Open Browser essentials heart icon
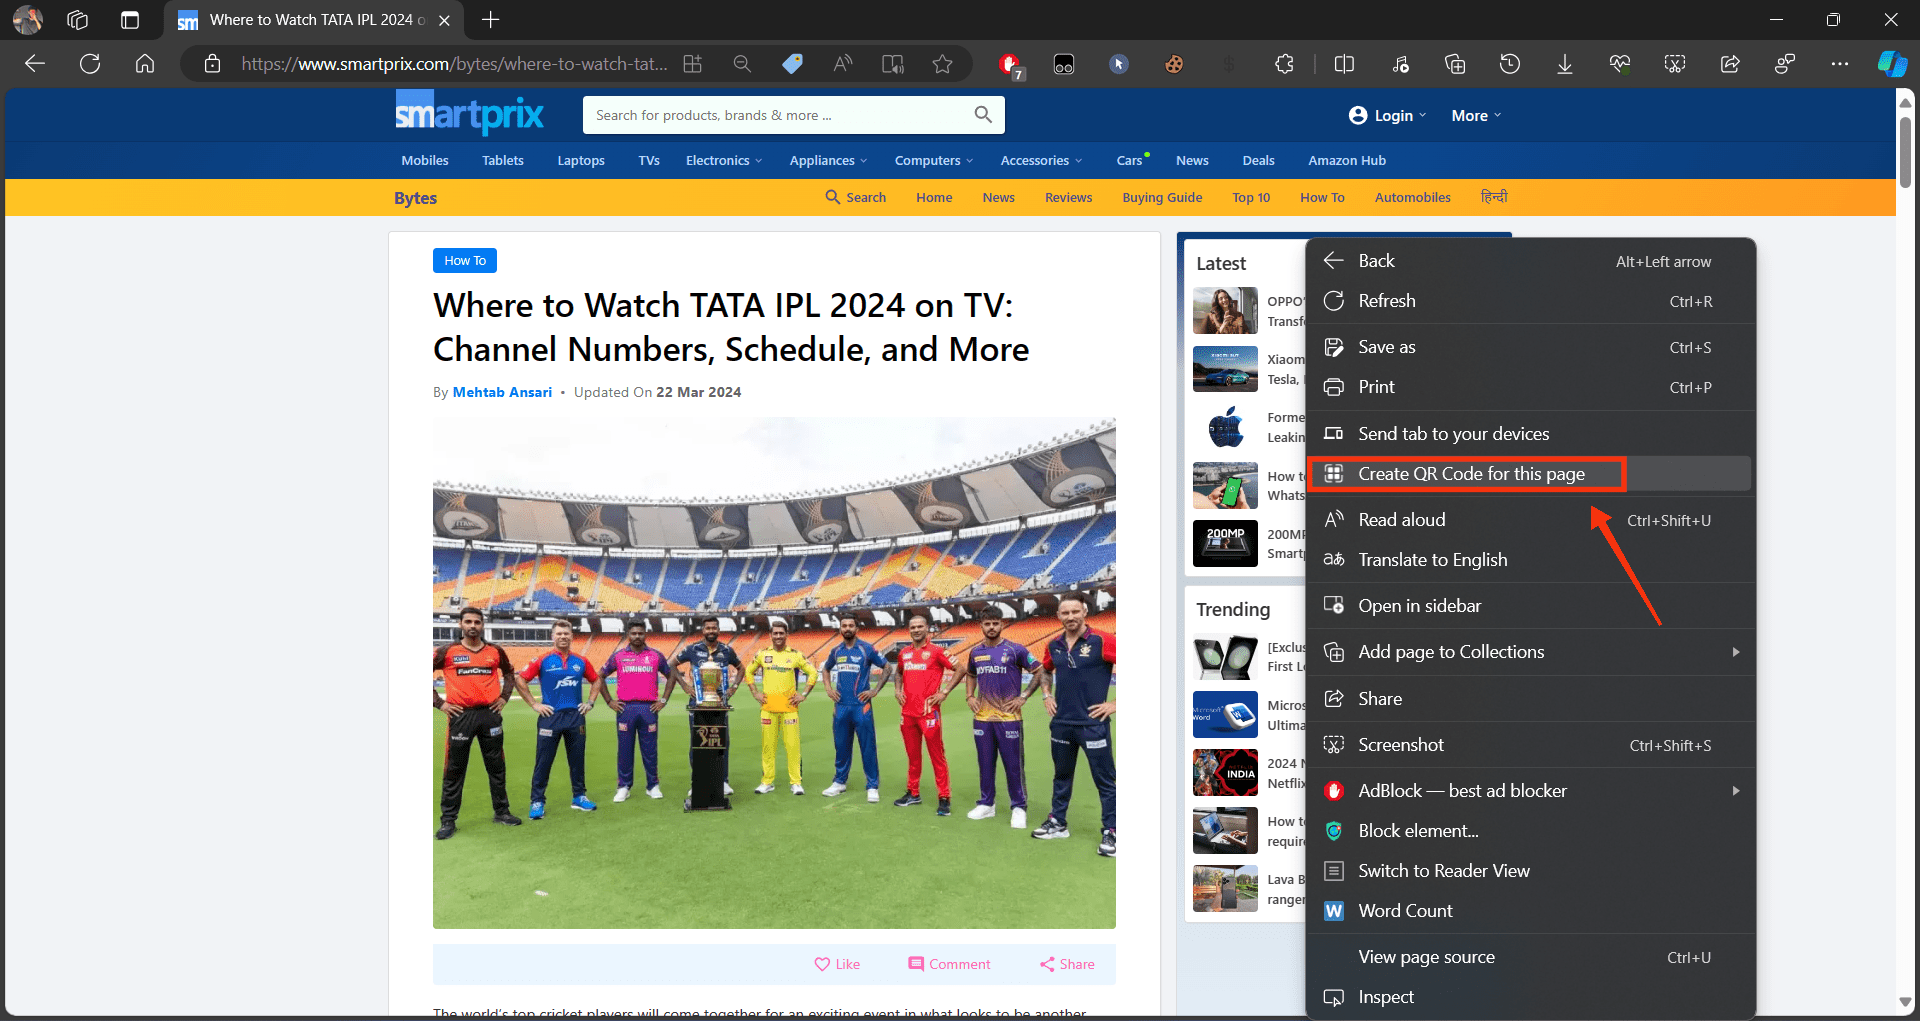Image resolution: width=1920 pixels, height=1021 pixels. coord(1620,64)
